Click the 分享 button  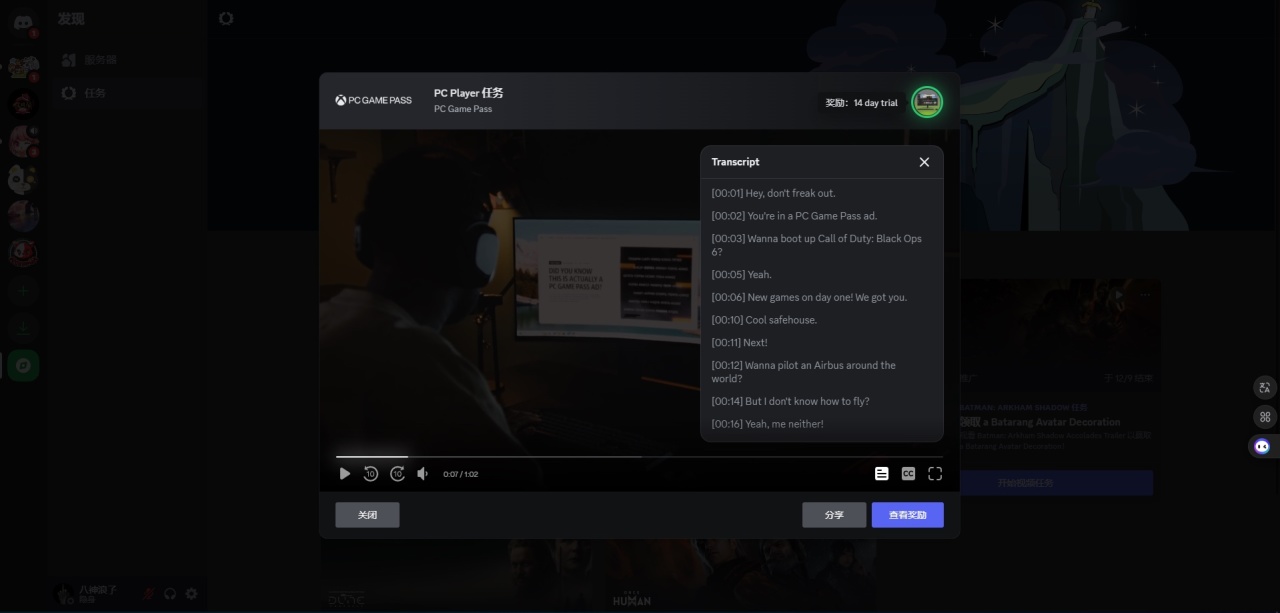834,515
